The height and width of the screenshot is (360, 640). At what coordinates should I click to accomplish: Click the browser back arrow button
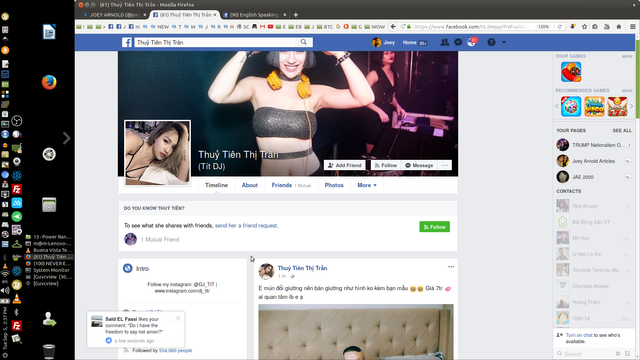[x=393, y=27]
